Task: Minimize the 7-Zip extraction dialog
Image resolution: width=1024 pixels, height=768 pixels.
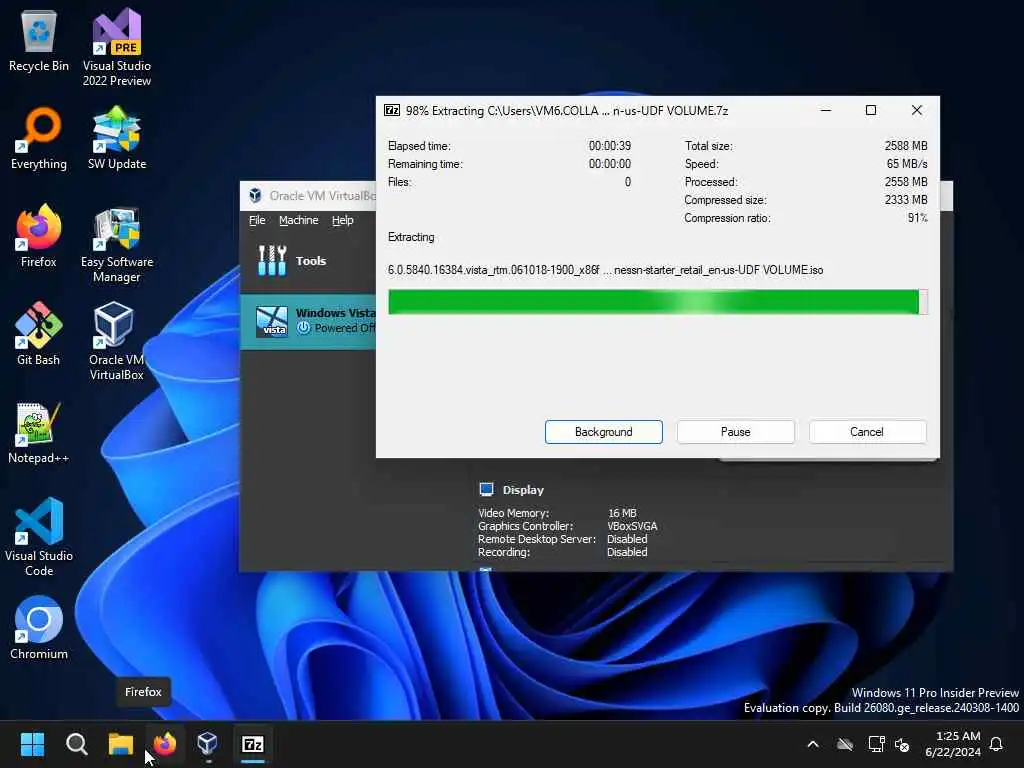Action: pos(825,110)
